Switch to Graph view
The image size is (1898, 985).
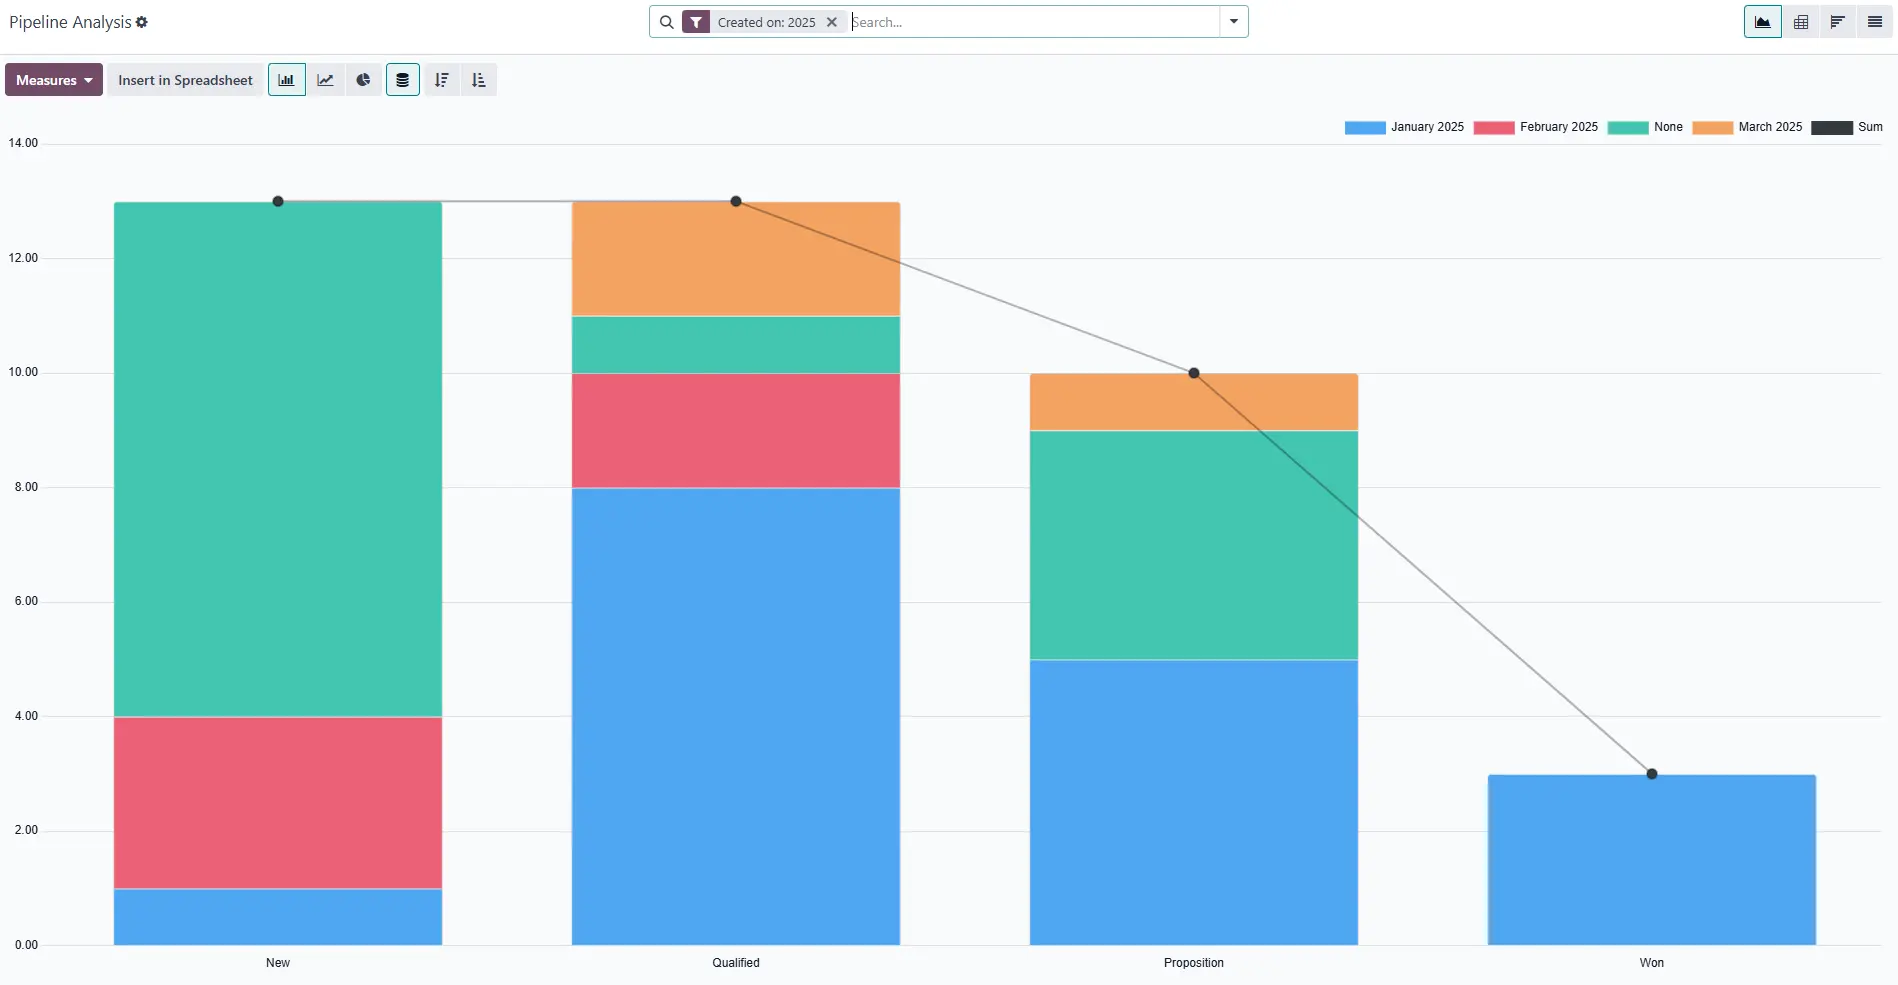(1763, 22)
